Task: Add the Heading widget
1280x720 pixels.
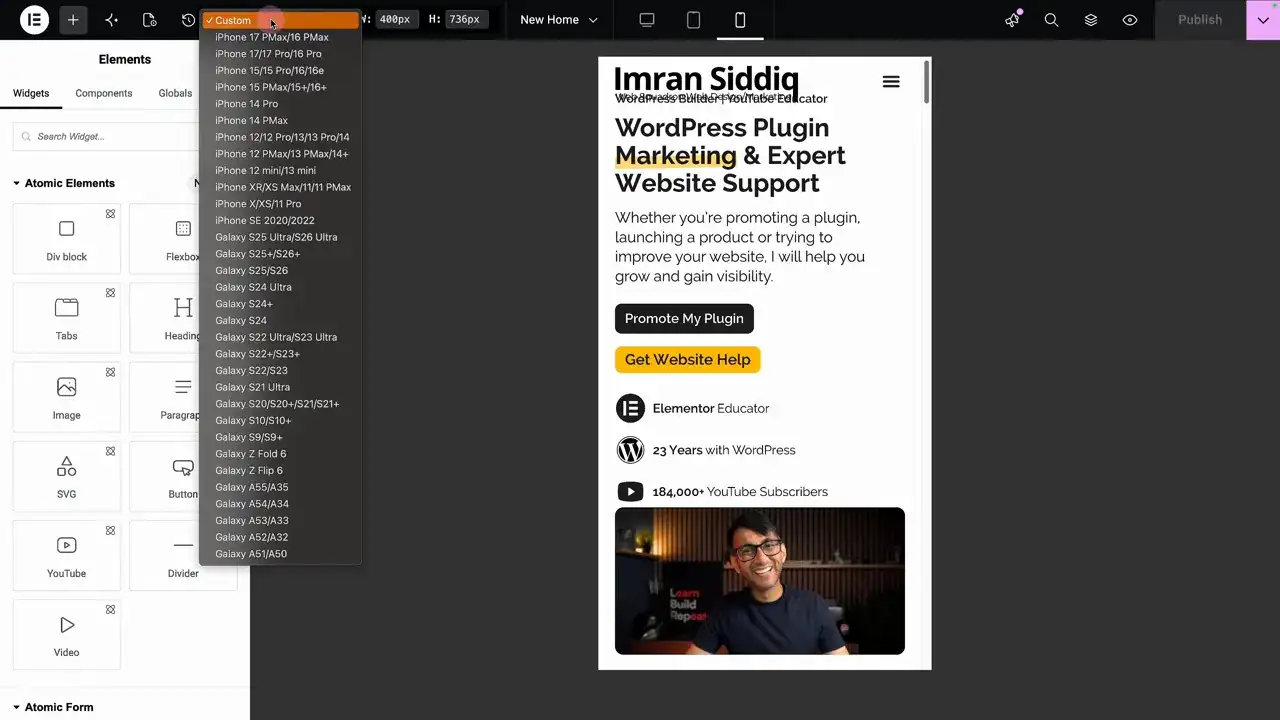Action: pyautogui.click(x=183, y=318)
